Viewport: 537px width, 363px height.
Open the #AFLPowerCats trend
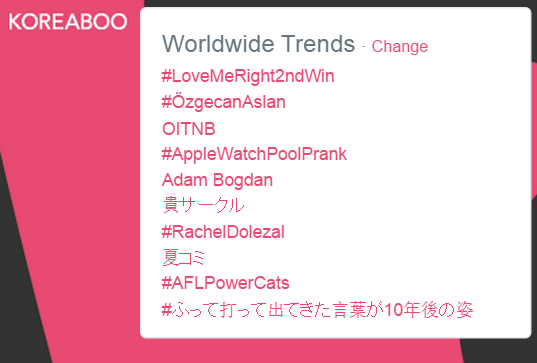tap(225, 283)
